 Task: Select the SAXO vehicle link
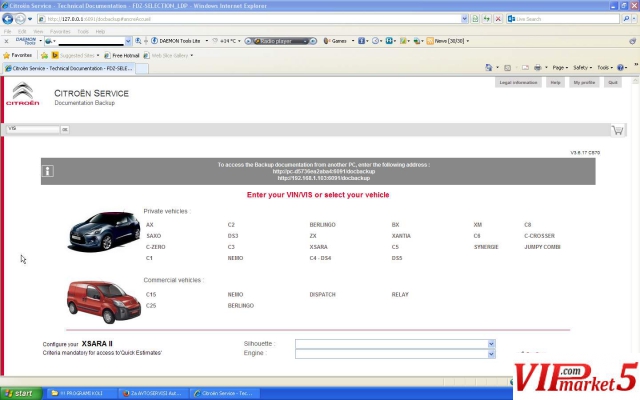coord(153,236)
